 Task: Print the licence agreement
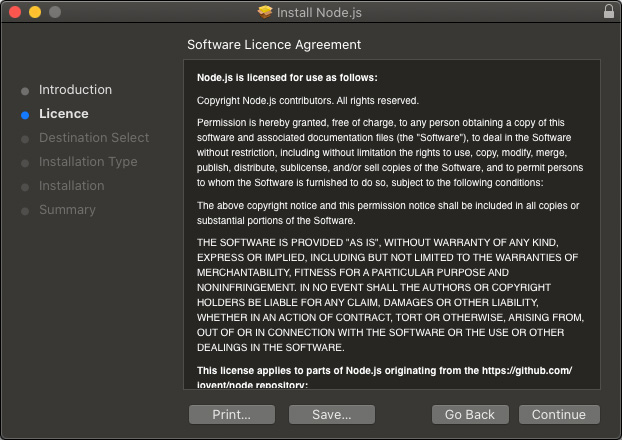(x=231, y=414)
